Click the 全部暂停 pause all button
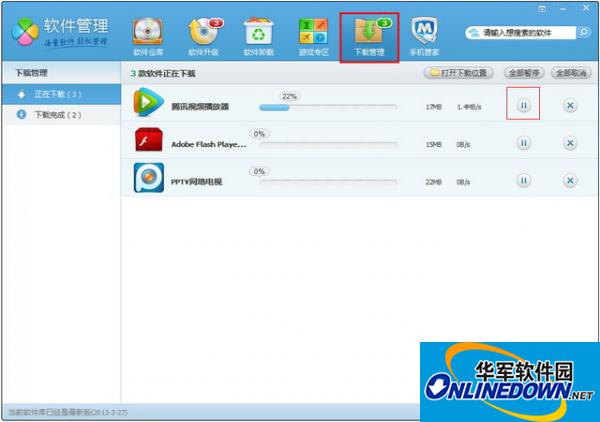Image resolution: width=600 pixels, height=422 pixels. pos(524,73)
